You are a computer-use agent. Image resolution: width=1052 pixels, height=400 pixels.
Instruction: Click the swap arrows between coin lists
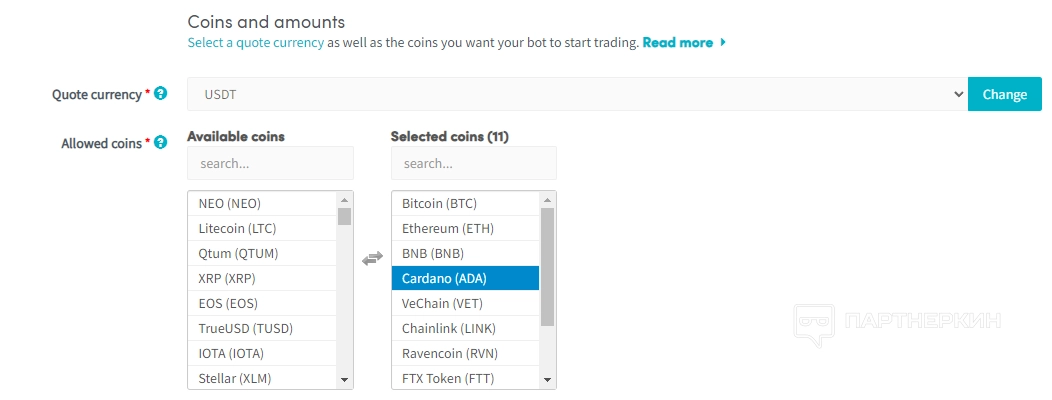[x=372, y=258]
